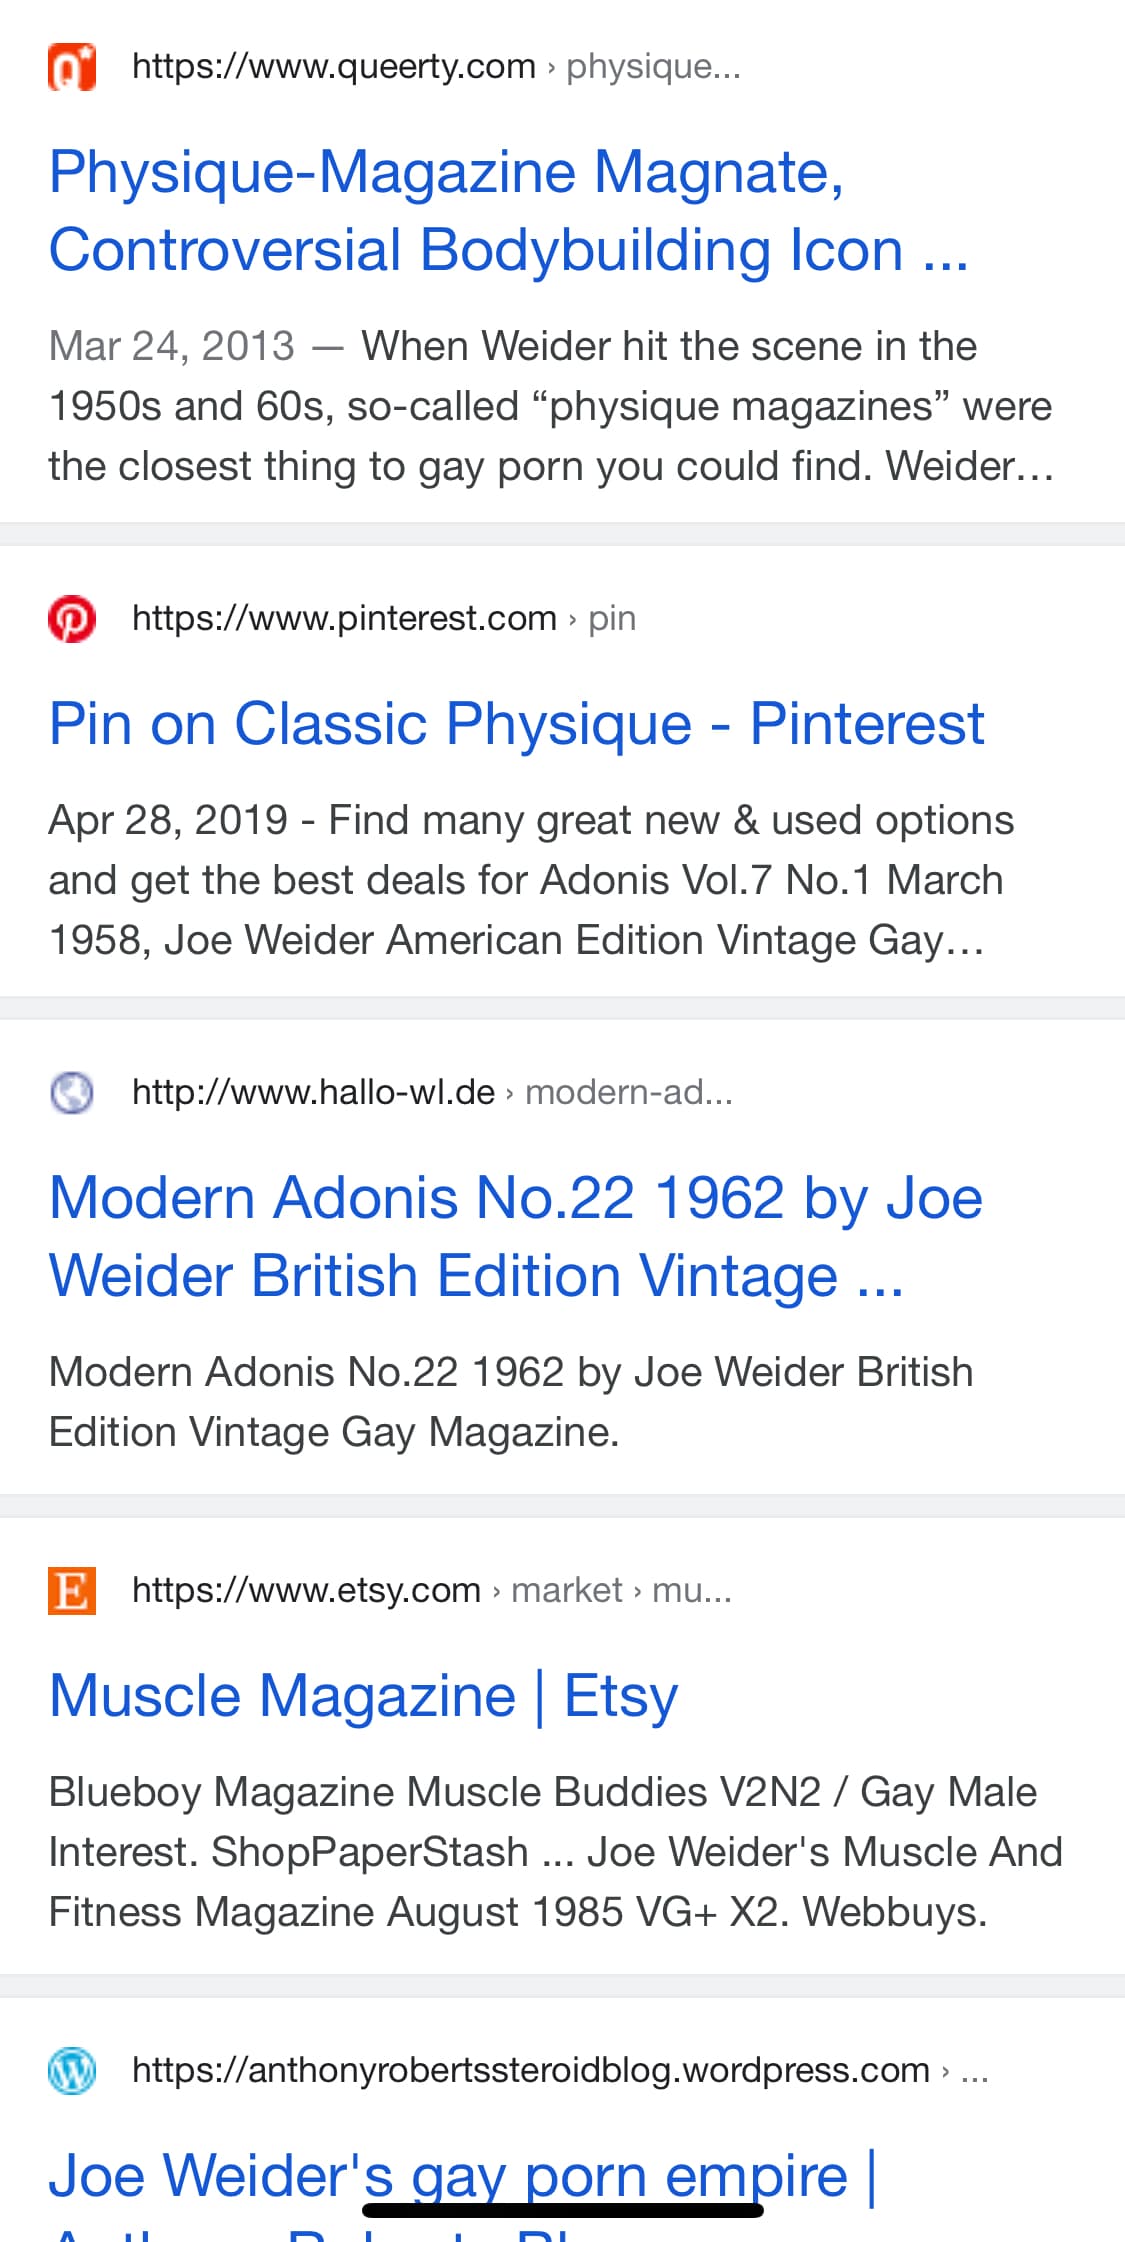
Task: Tap the globe icon beside hallo-wl.de
Action: coord(72,1092)
